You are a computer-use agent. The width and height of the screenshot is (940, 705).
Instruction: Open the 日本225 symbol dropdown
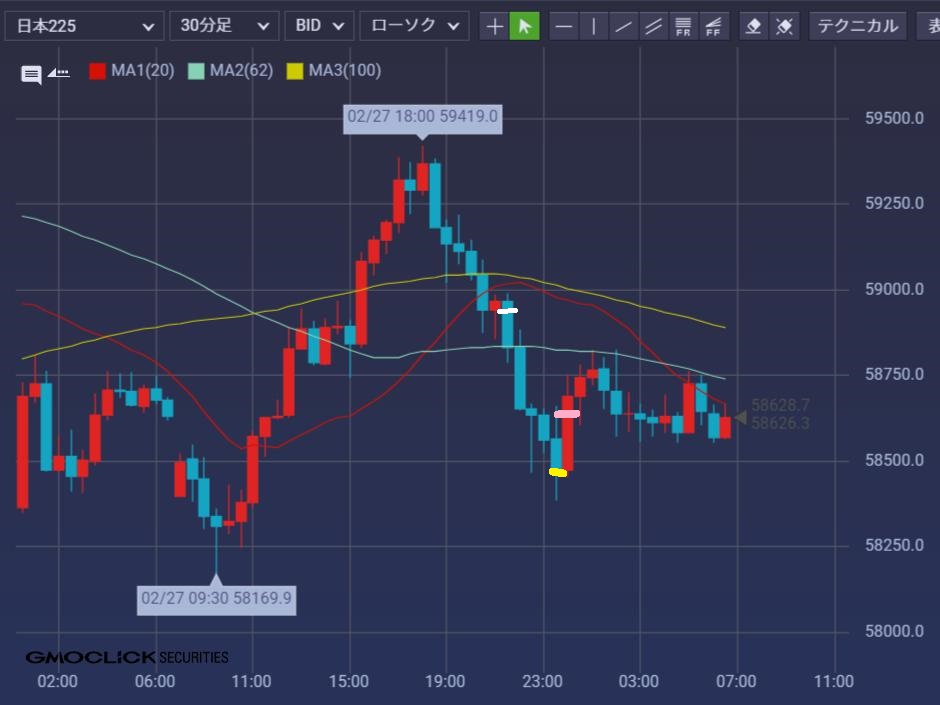(x=84, y=26)
